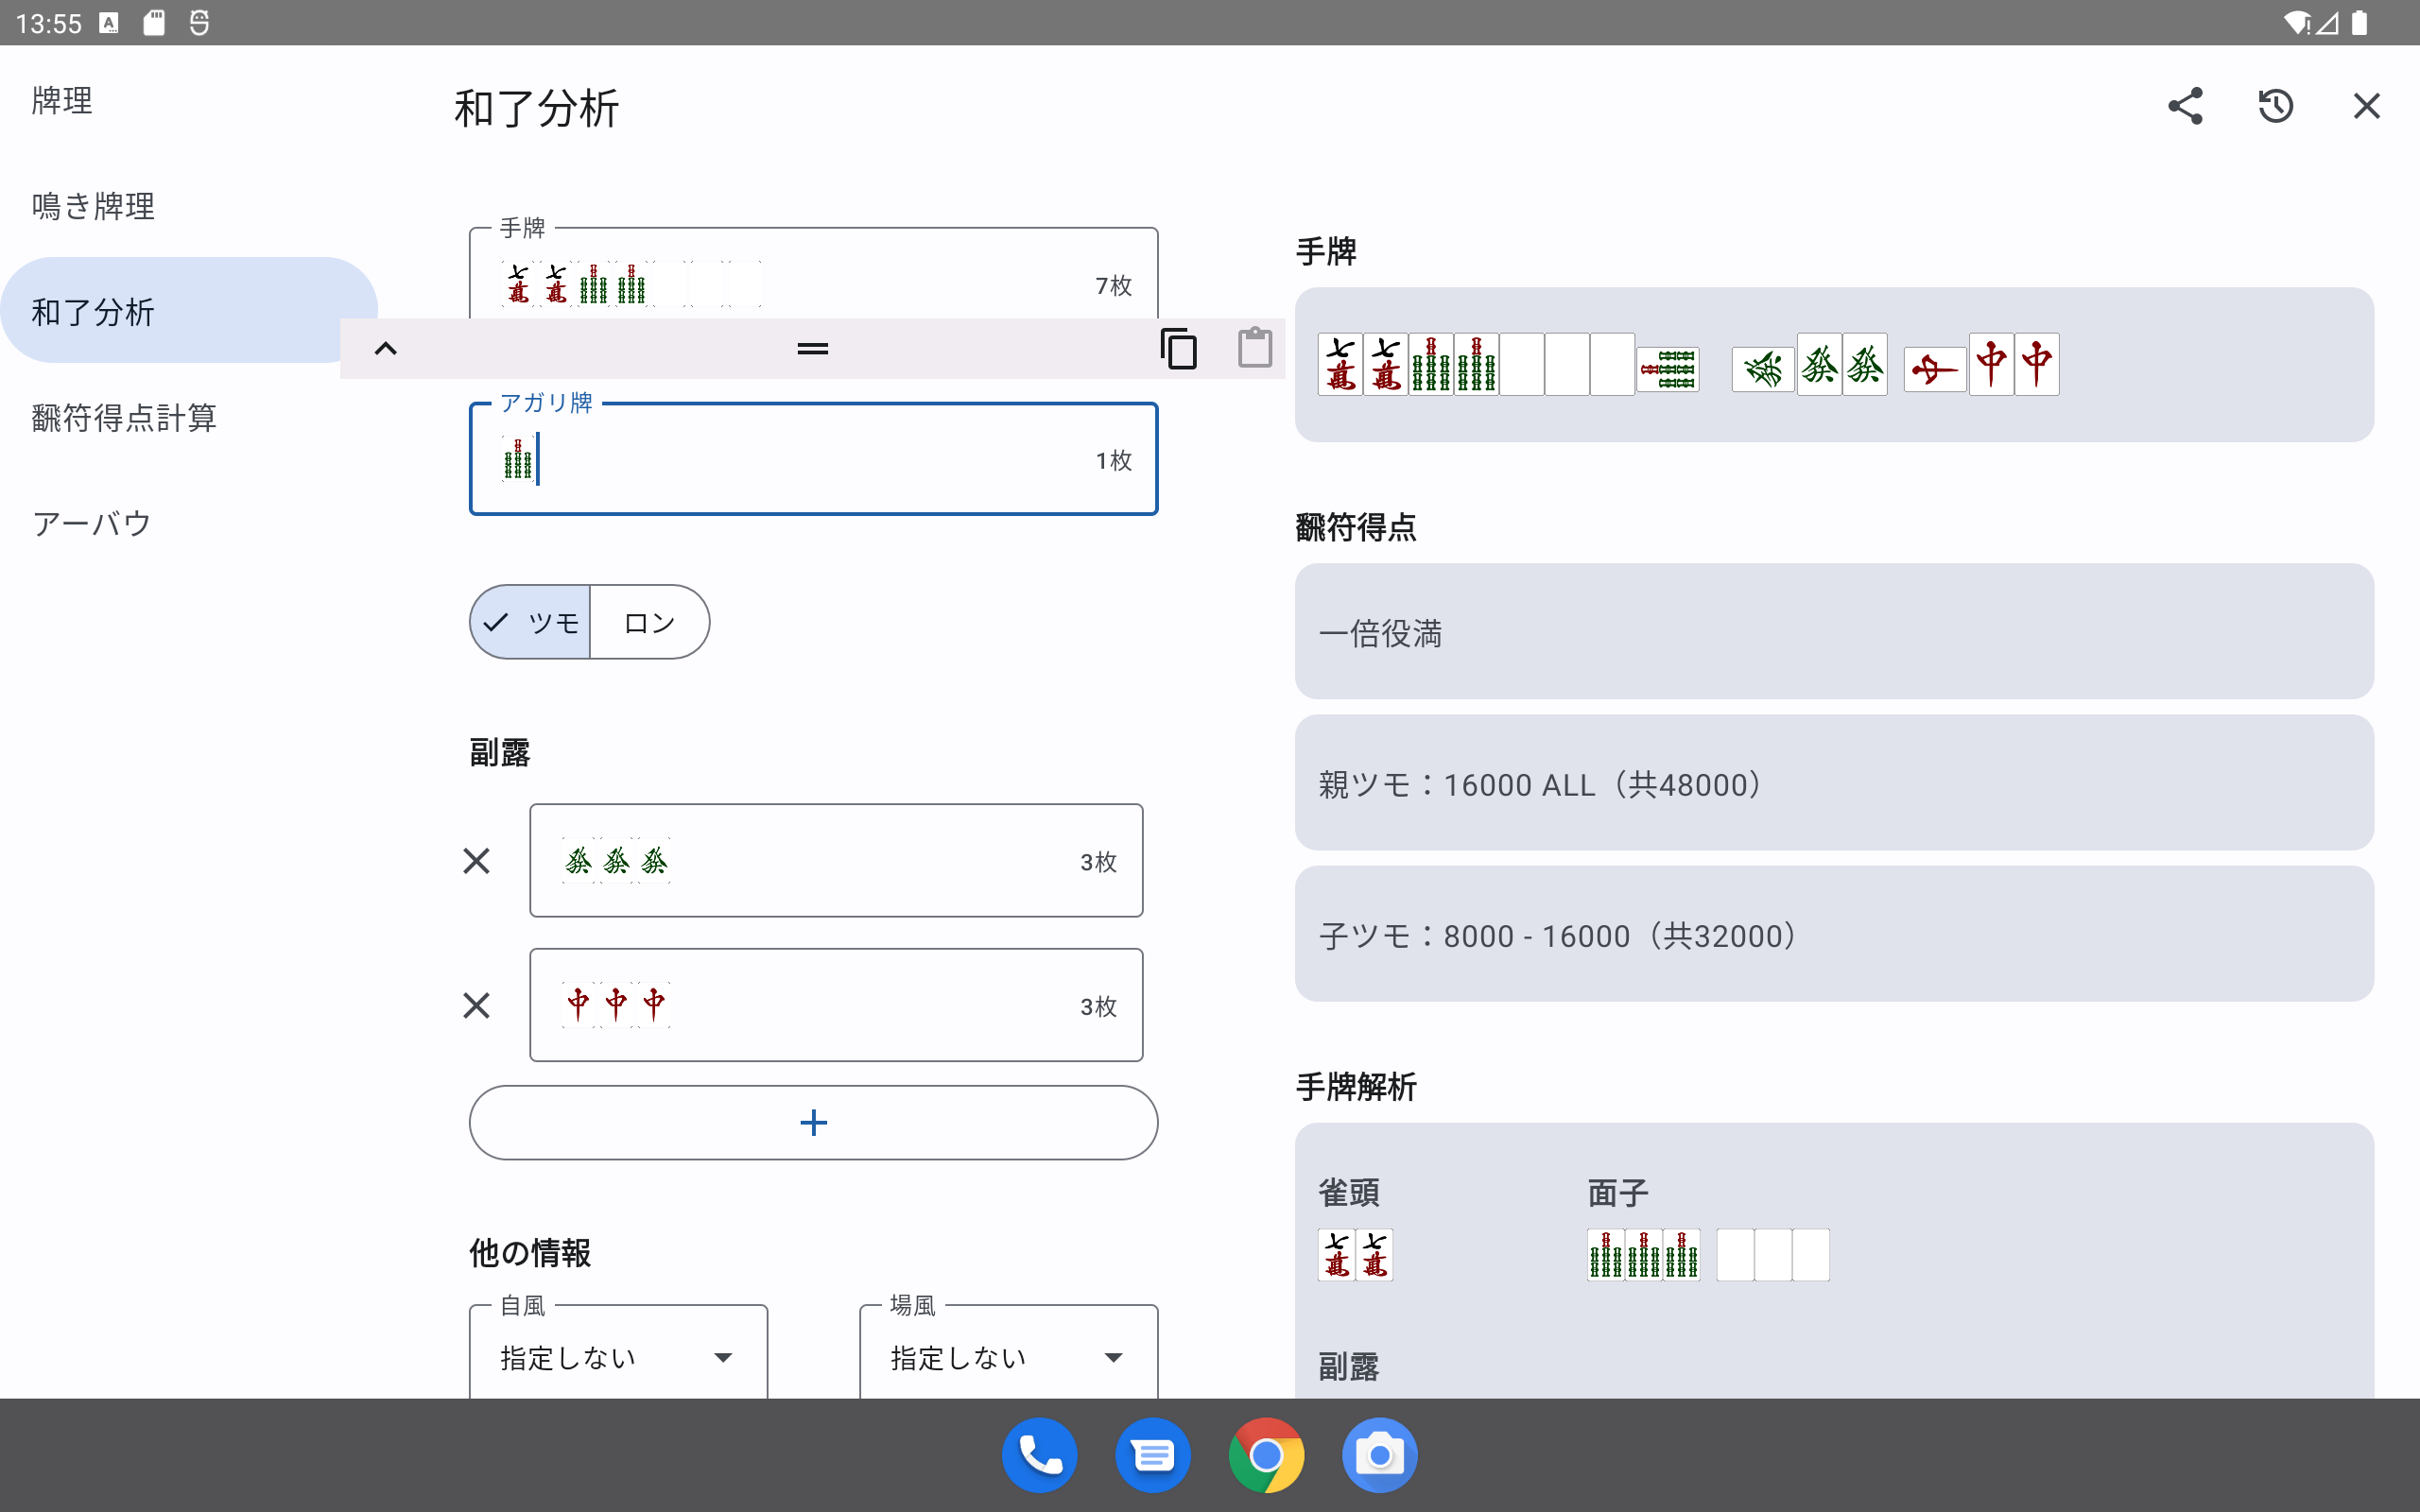Collapse keyboard panel with chevron up
Viewport: 2420px width, 1512px height.
(x=386, y=349)
